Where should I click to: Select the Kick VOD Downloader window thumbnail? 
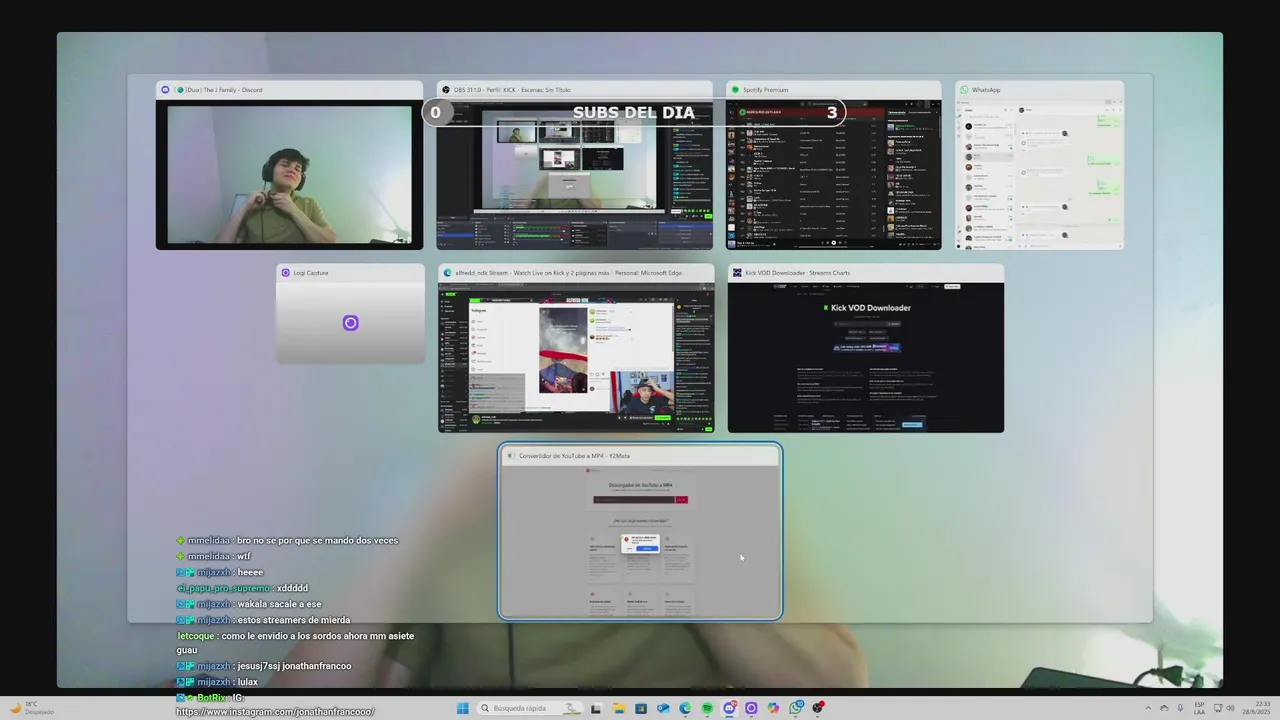[x=865, y=348]
